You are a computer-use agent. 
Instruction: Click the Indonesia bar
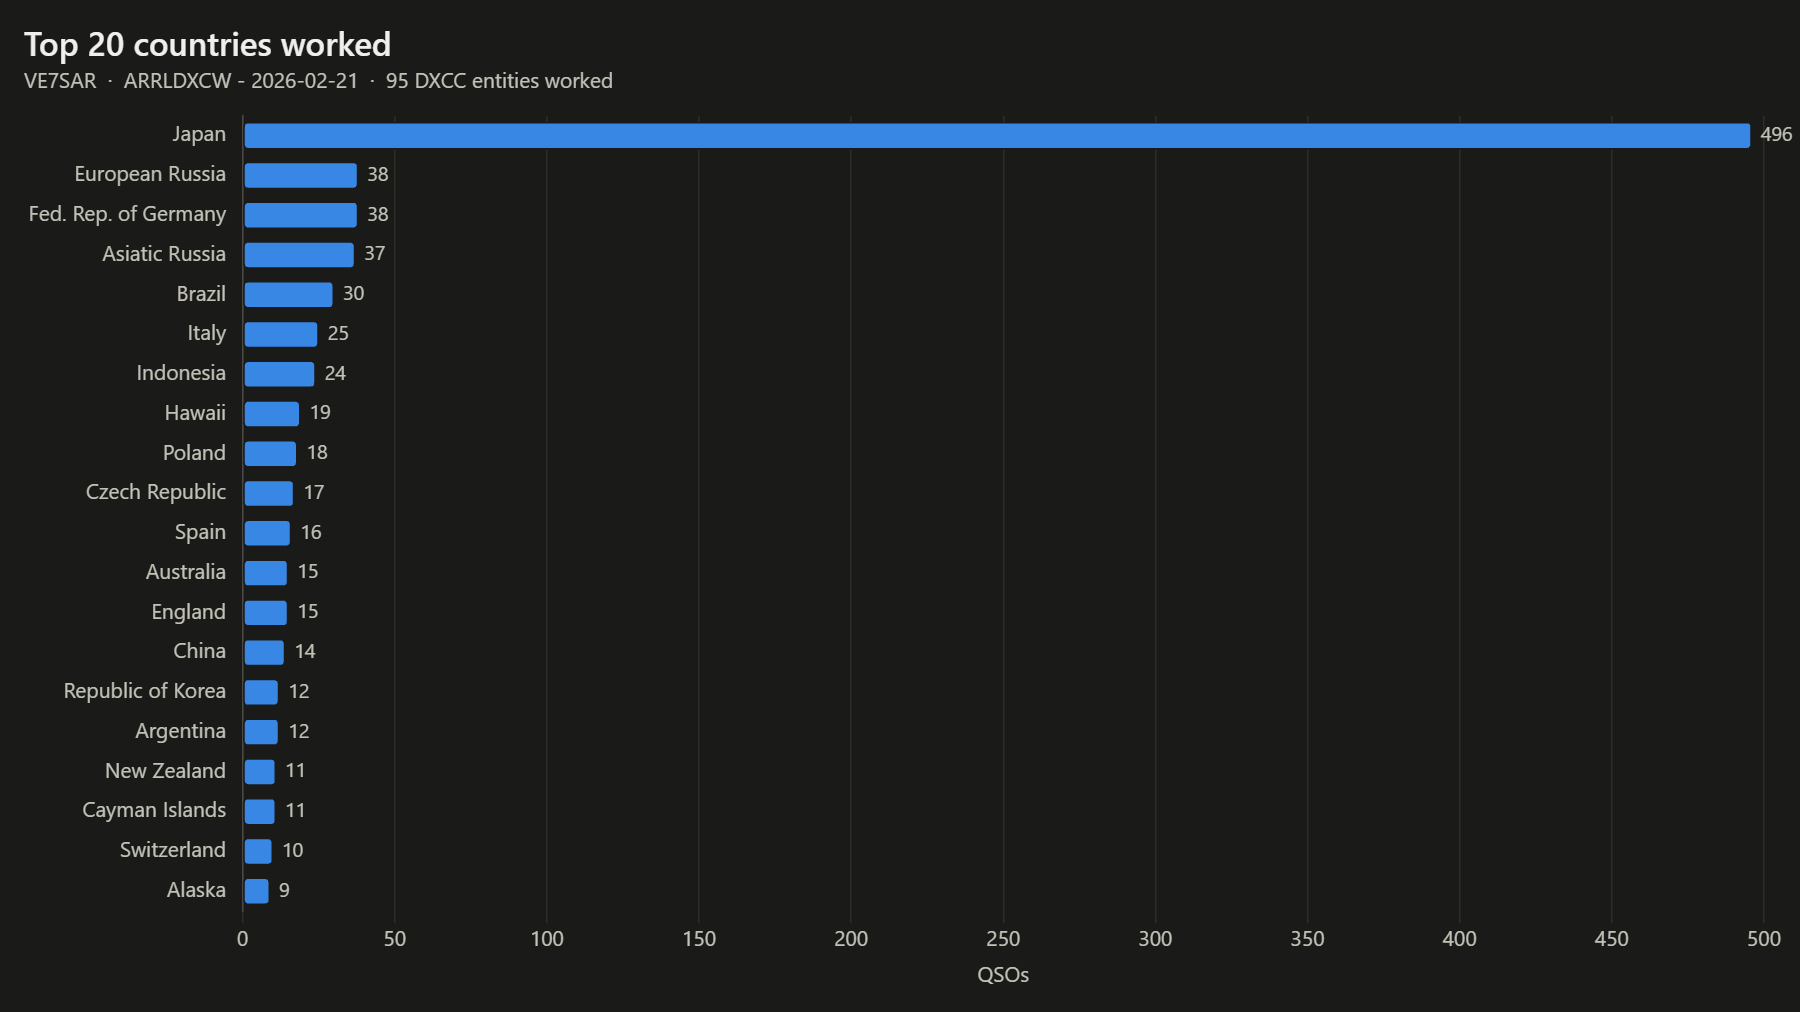pyautogui.click(x=279, y=374)
